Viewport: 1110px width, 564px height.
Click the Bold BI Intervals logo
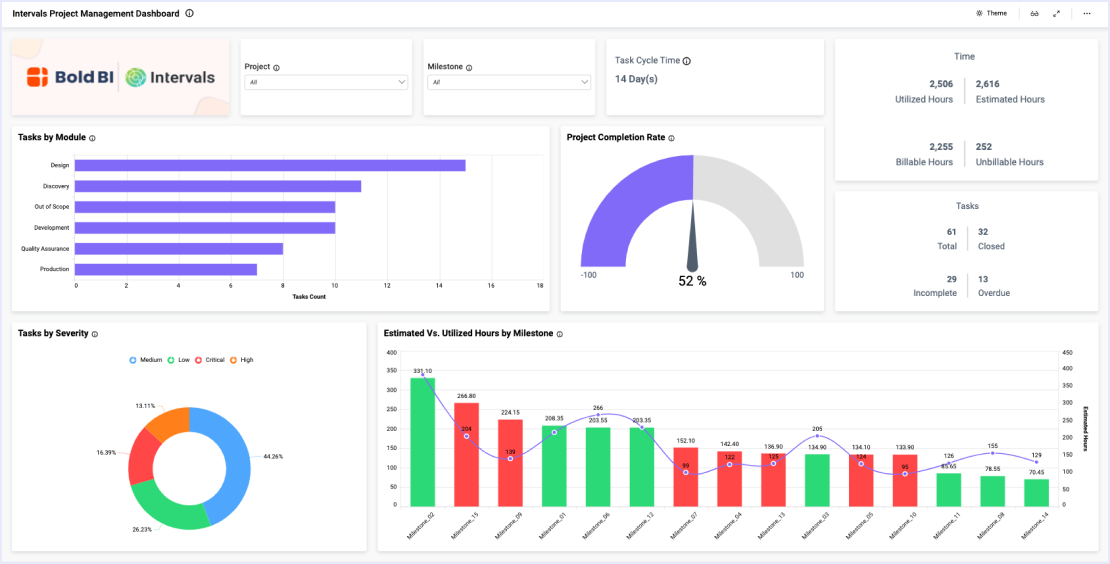121,77
